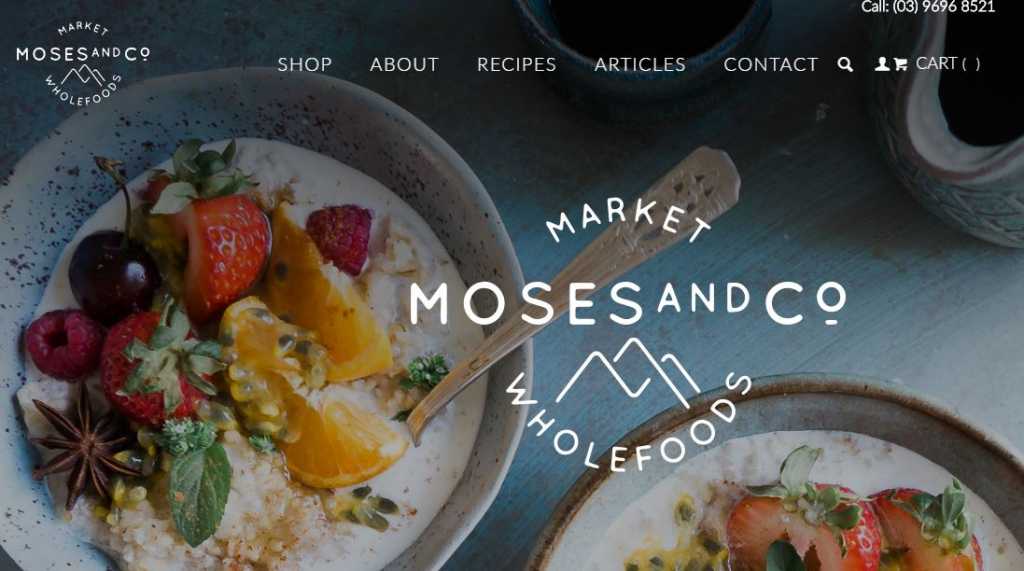This screenshot has height=571, width=1024.
Task: Open the SHOP menu
Action: (x=304, y=65)
